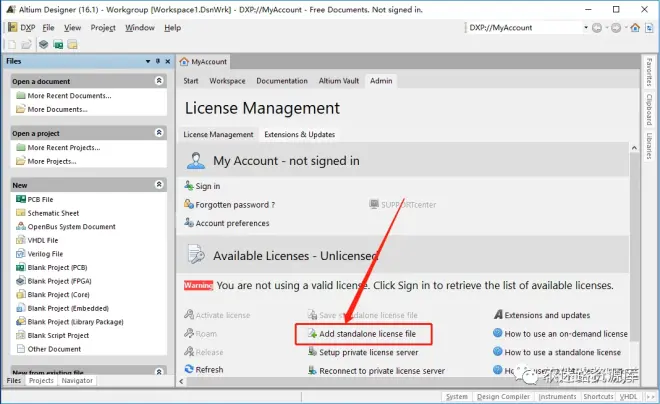
Task: Switch to the Start tab
Action: (191, 81)
